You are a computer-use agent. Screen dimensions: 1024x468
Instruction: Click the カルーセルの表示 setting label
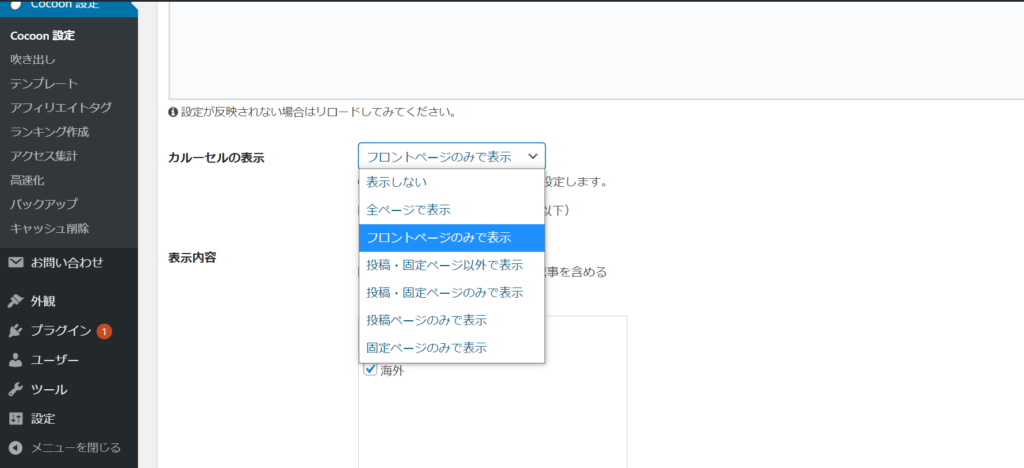pos(216,157)
